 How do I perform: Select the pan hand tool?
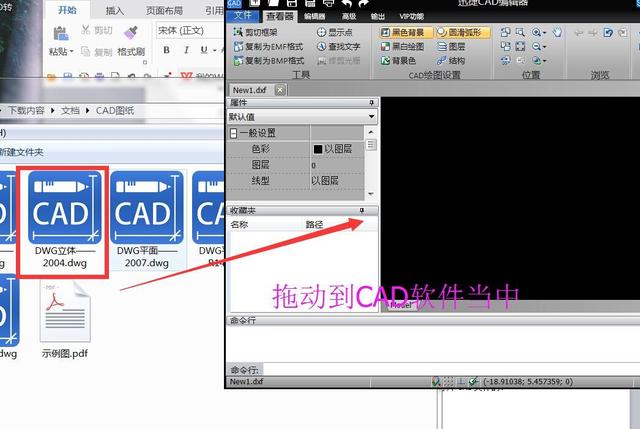coord(557,32)
